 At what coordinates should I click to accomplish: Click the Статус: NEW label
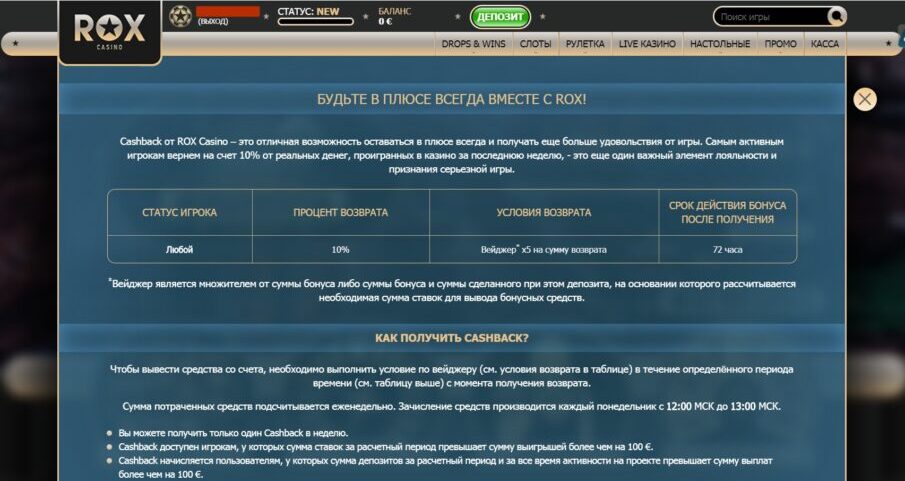point(308,11)
